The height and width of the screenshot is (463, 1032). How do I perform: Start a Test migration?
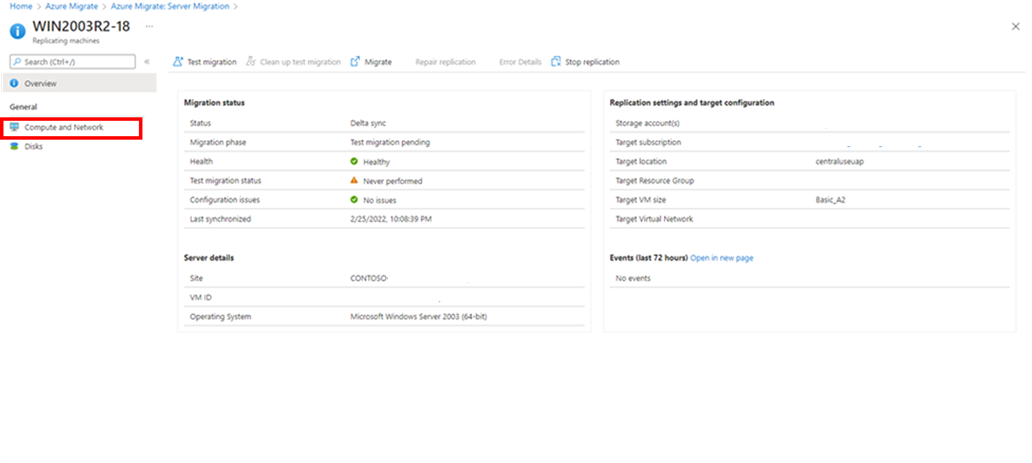(205, 62)
